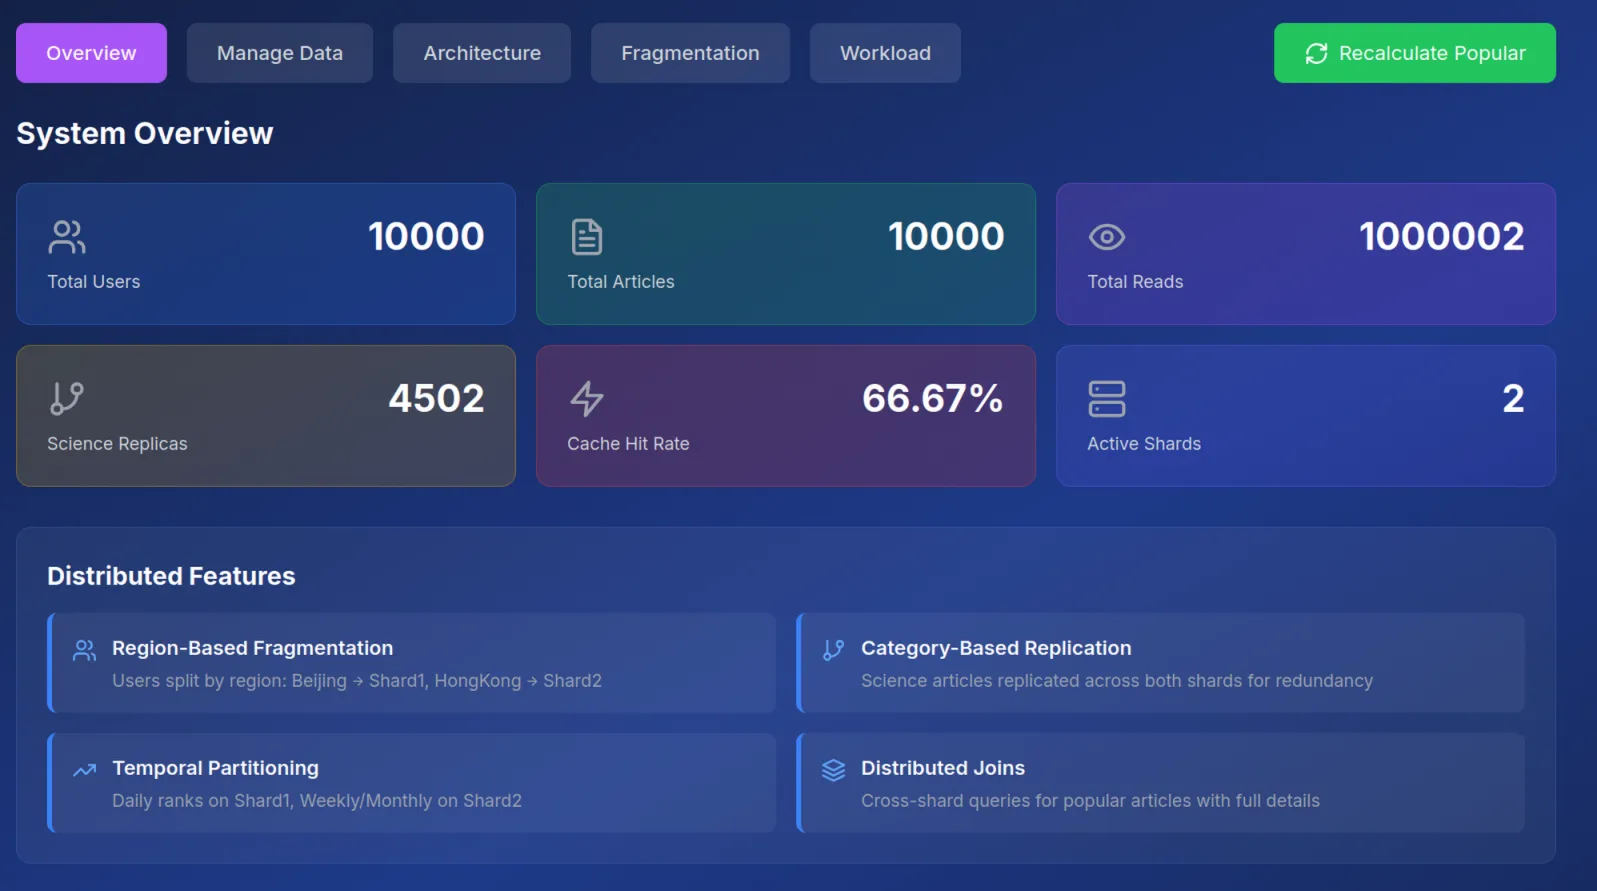
Task: Switch to the Manage Data tab
Action: point(280,53)
